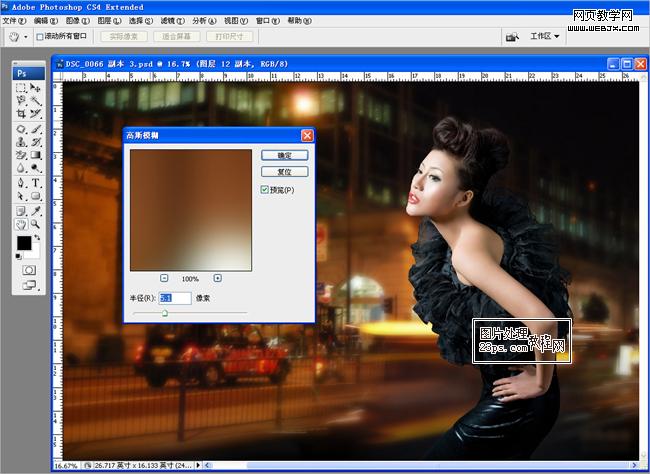The image size is (650, 474).
Task: Open the File menu
Action: pos(14,21)
